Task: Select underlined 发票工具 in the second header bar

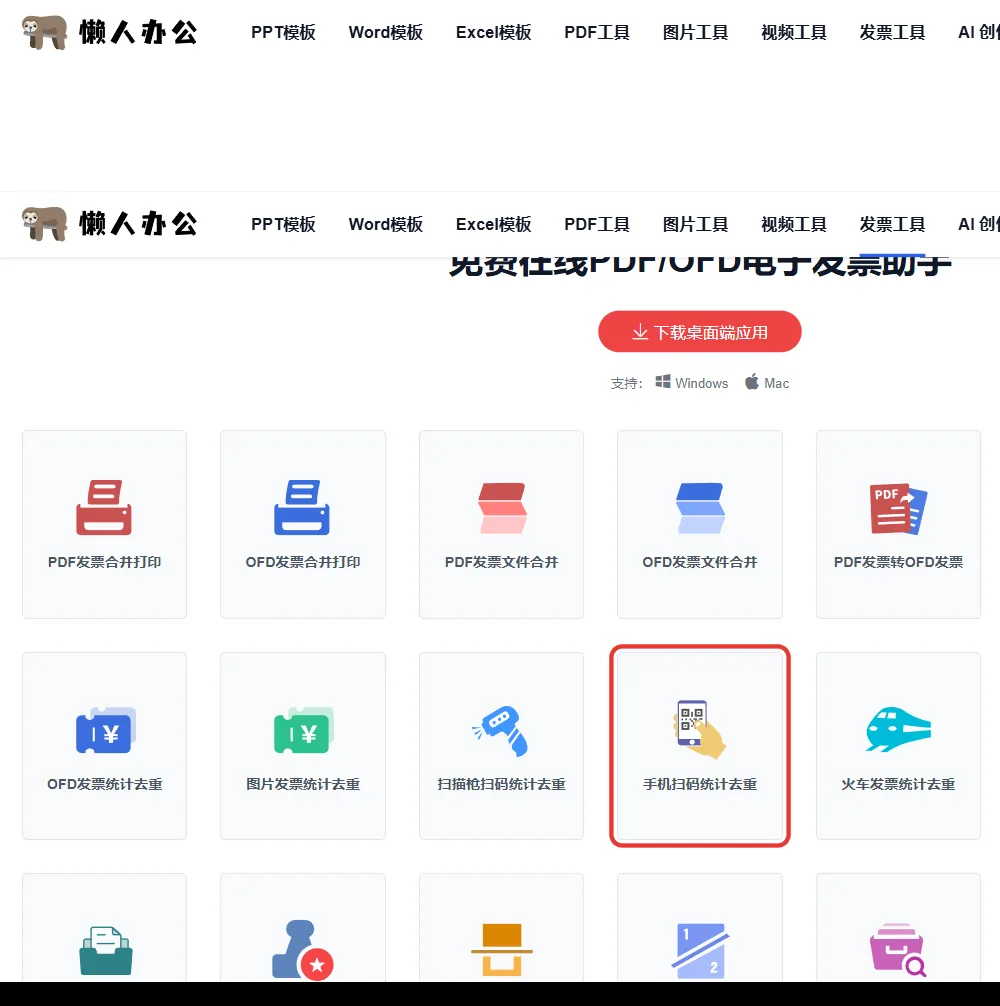Action: [x=892, y=224]
